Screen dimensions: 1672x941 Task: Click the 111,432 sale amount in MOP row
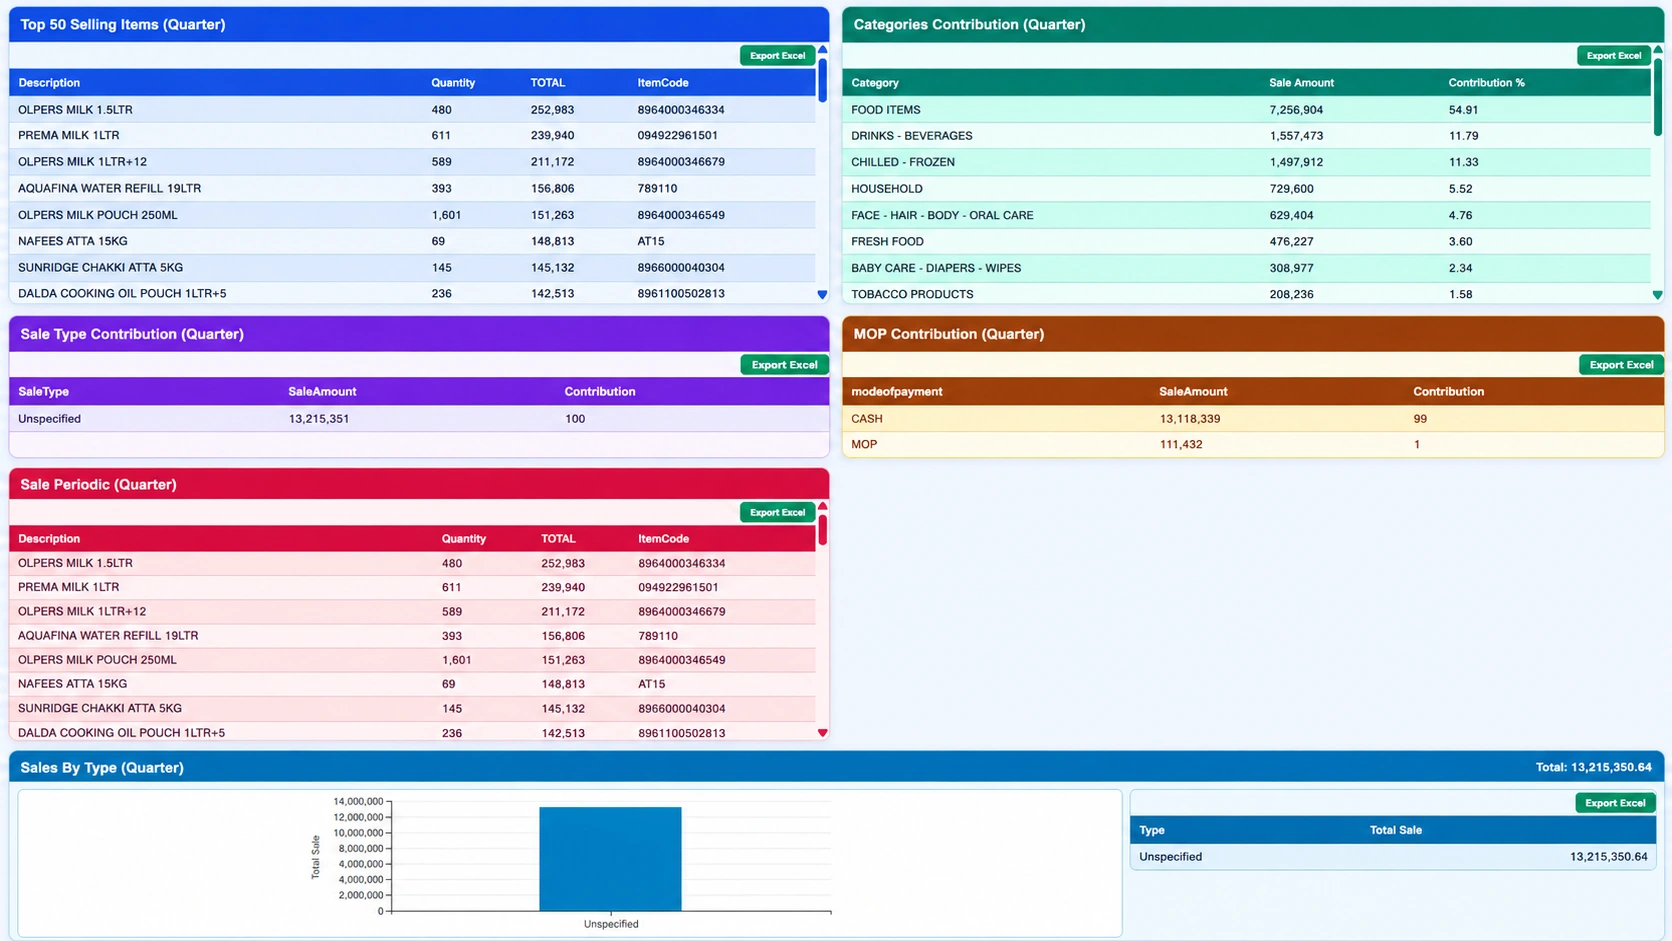click(x=1181, y=445)
